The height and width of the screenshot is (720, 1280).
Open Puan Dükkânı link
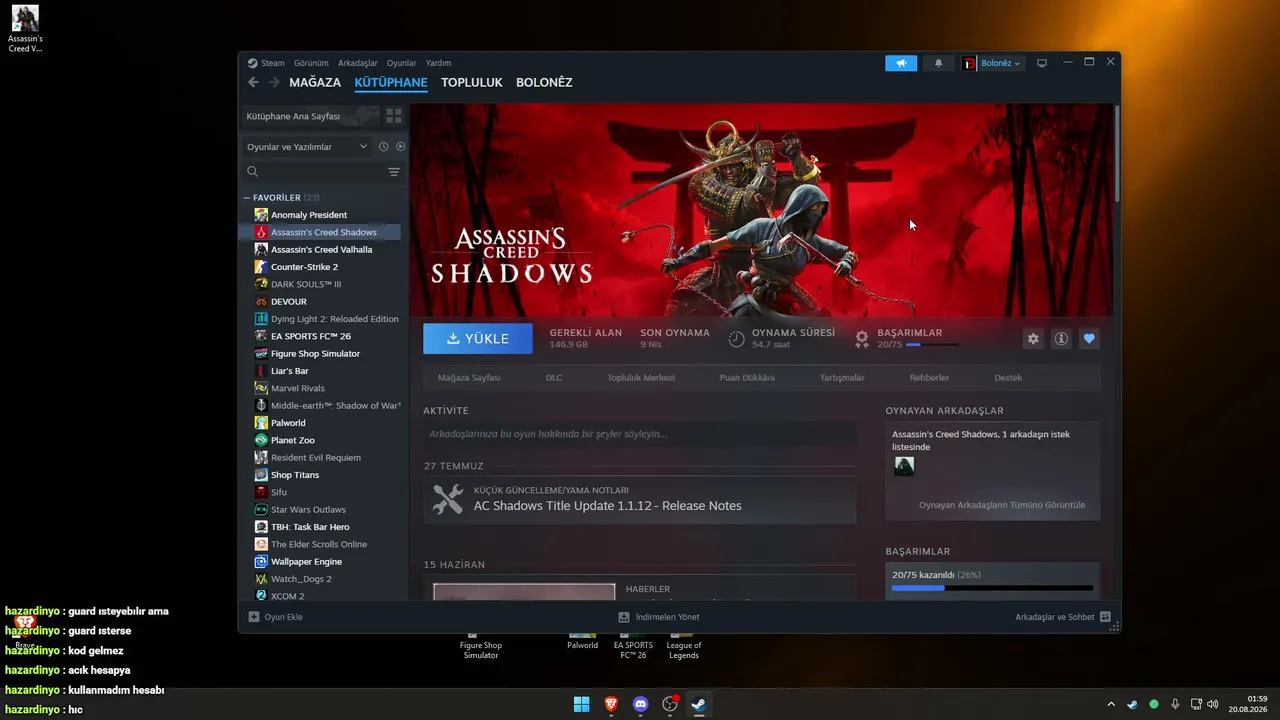tap(747, 378)
